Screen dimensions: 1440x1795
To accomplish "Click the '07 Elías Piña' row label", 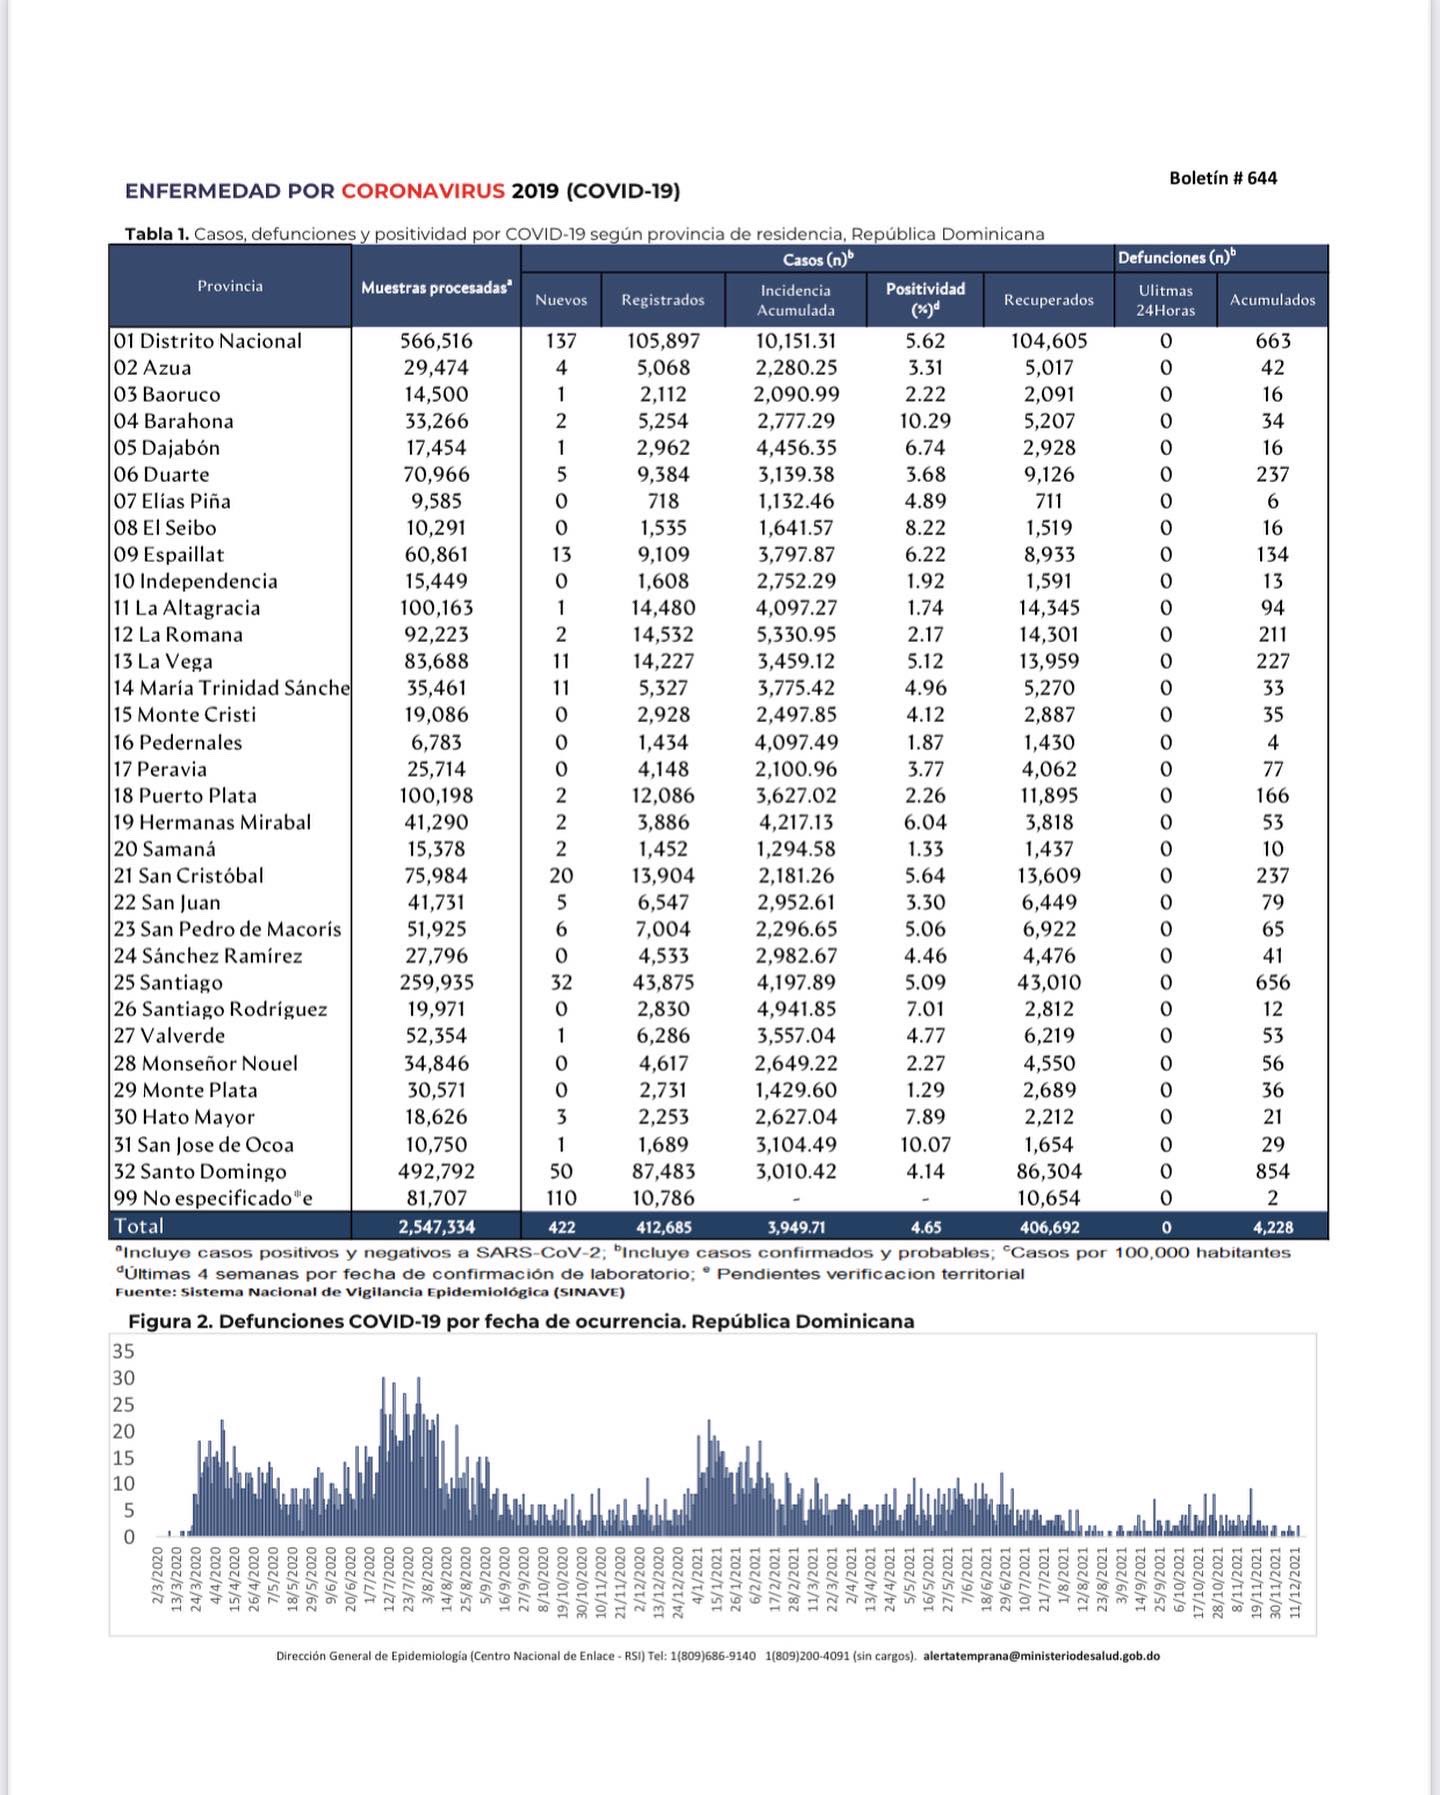I will click(x=172, y=501).
